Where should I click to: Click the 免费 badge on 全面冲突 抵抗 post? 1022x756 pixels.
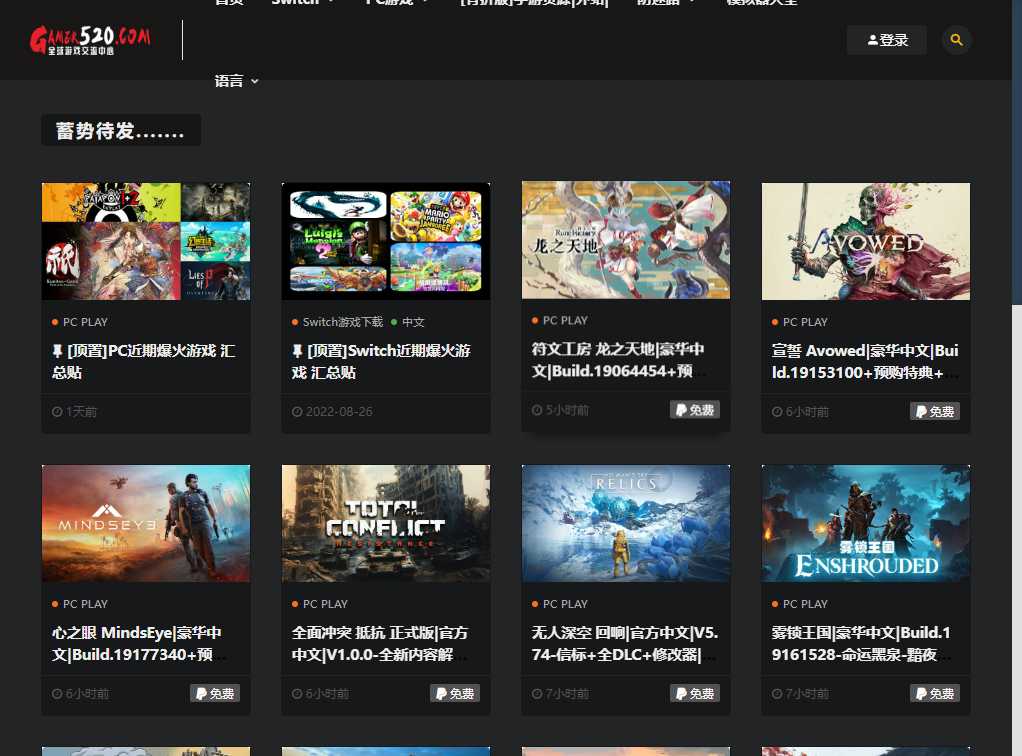(x=455, y=693)
